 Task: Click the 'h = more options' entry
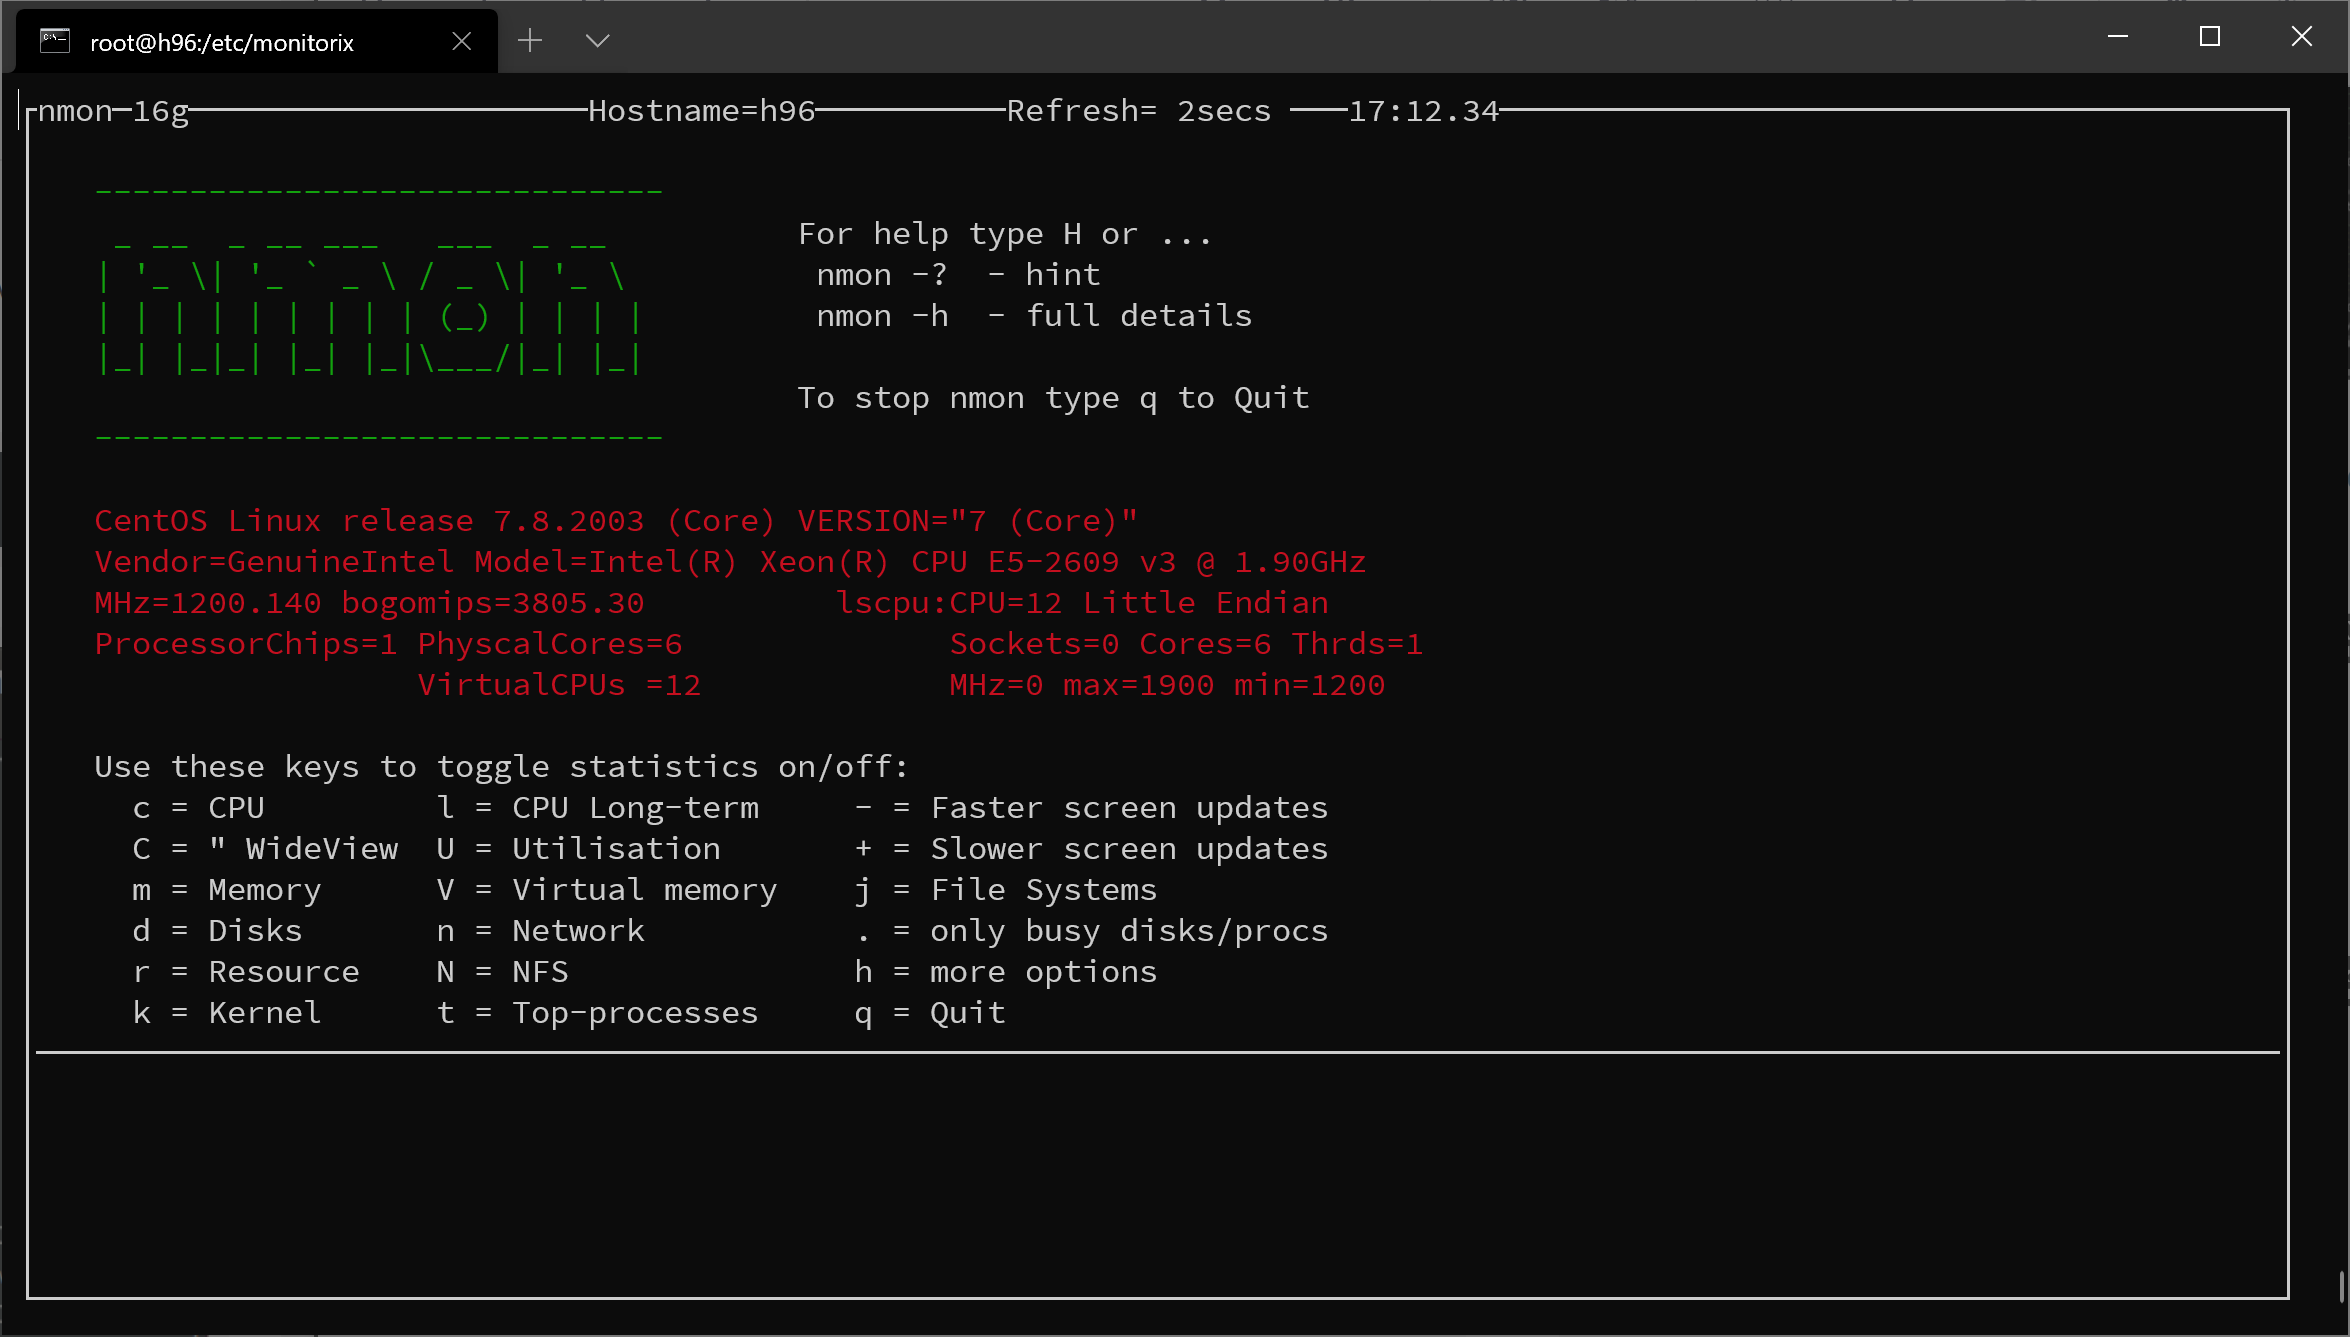coord(1005,972)
